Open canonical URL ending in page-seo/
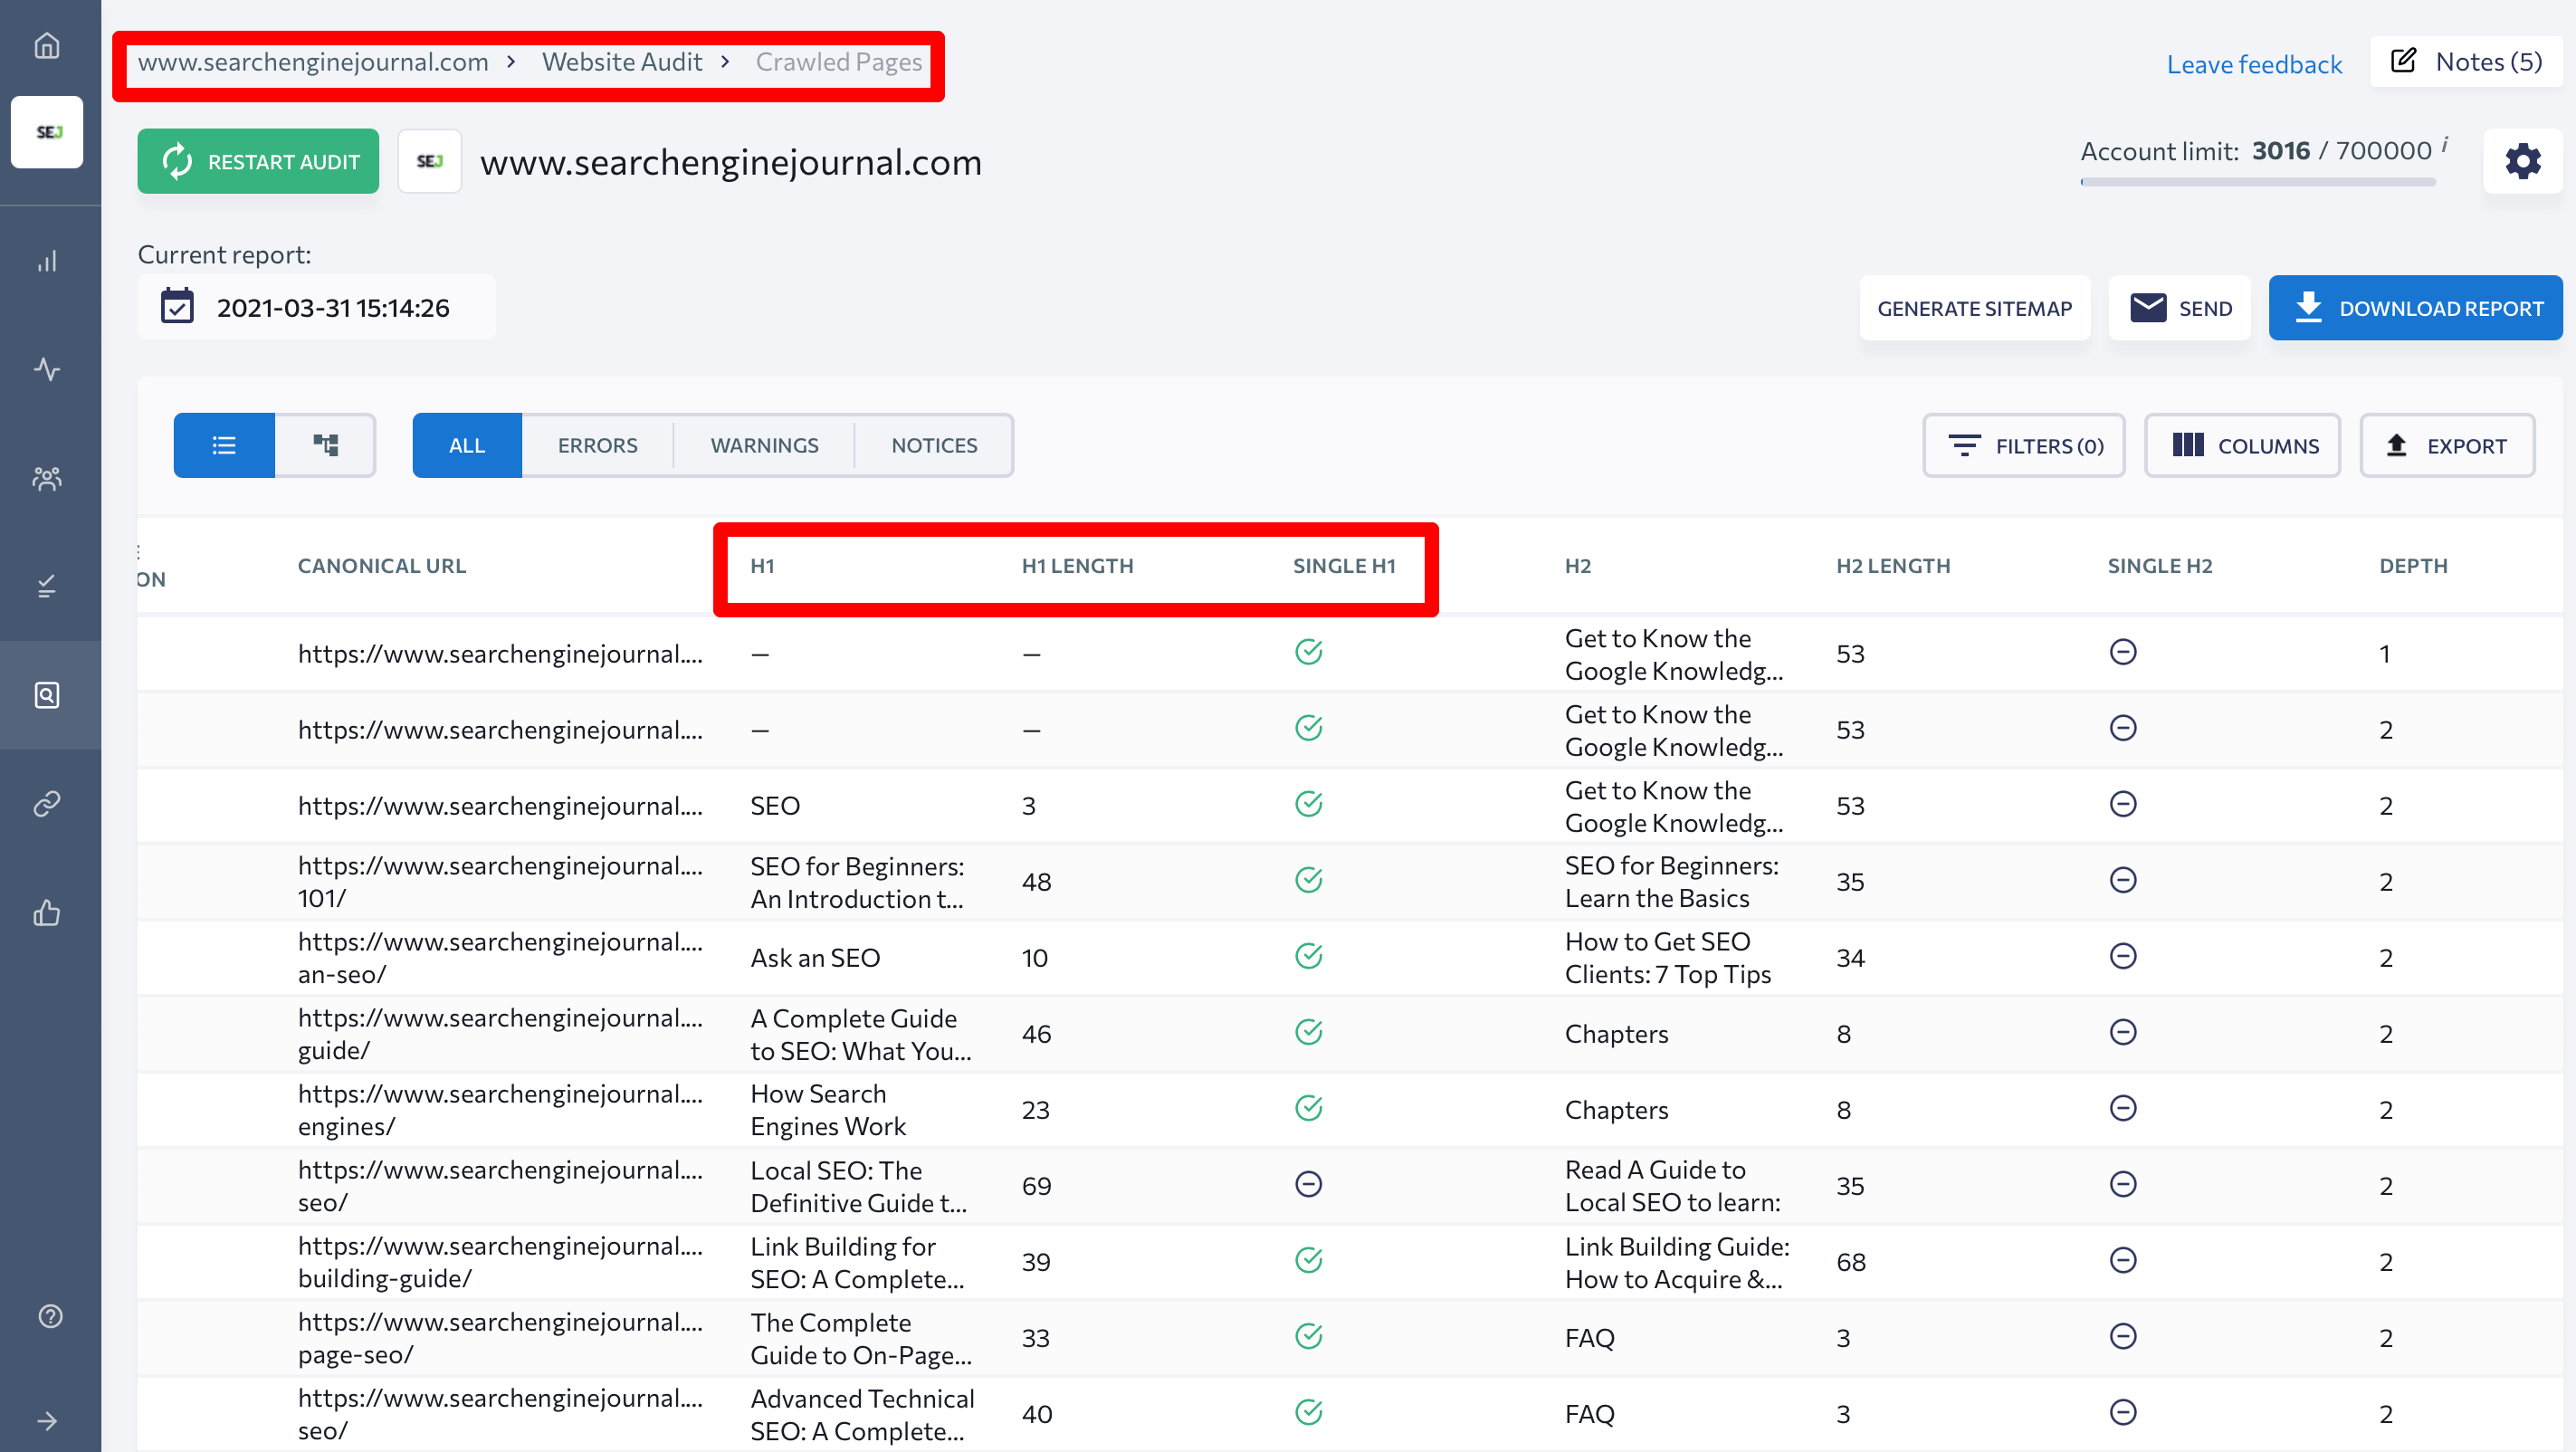This screenshot has height=1452, width=2576. 500,1338
